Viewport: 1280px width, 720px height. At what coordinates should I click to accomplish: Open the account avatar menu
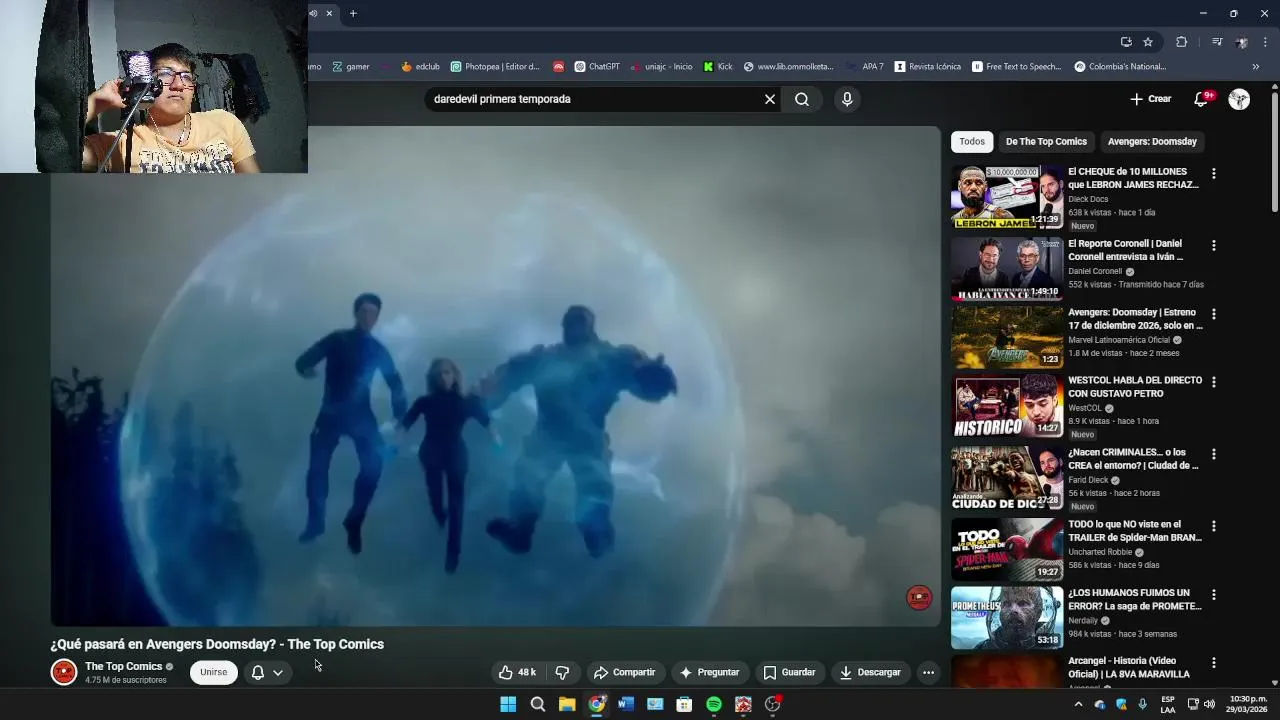[1239, 99]
